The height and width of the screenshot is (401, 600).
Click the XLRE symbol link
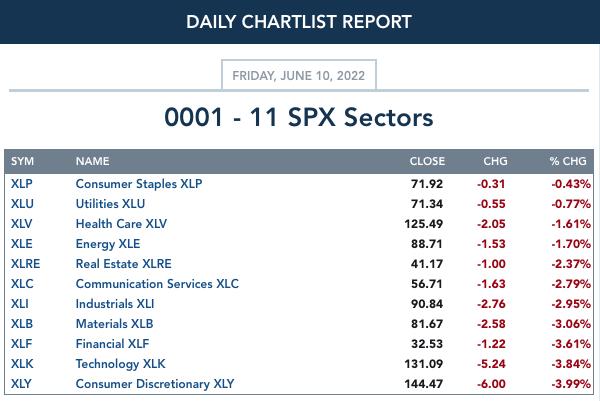pos(25,264)
